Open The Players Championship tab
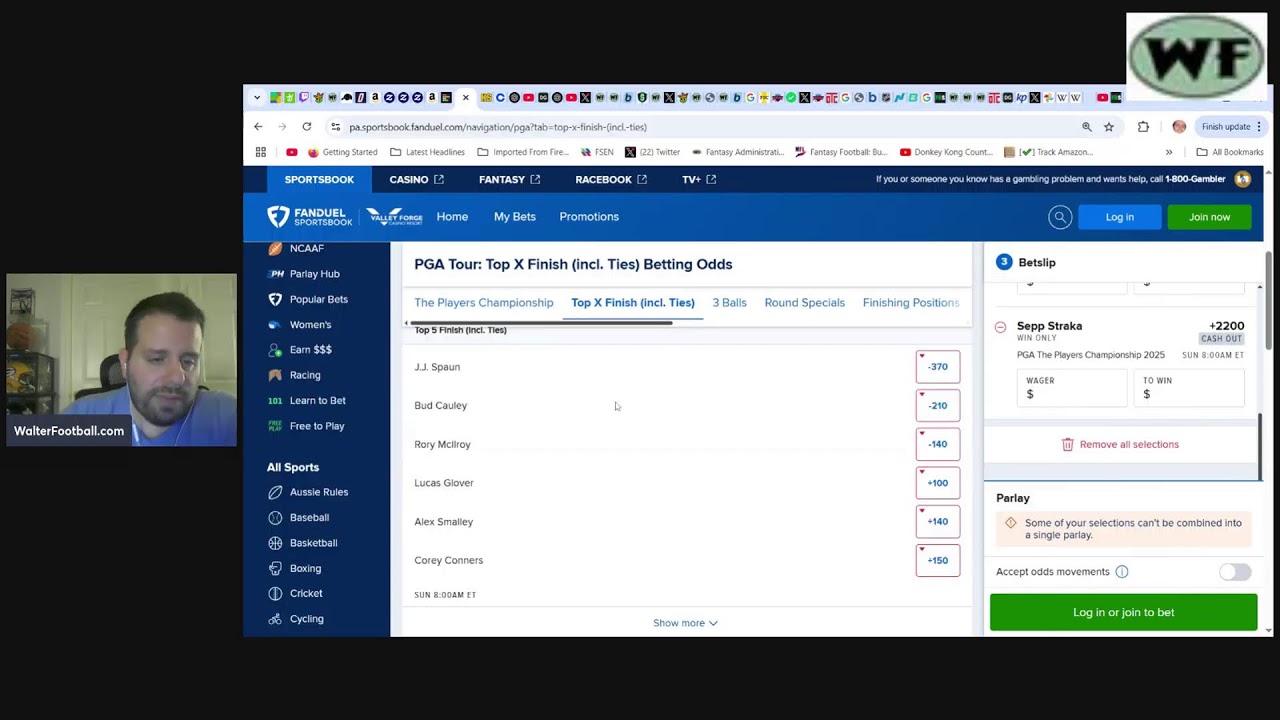Screen dimensions: 1280x720 tap(483, 303)
